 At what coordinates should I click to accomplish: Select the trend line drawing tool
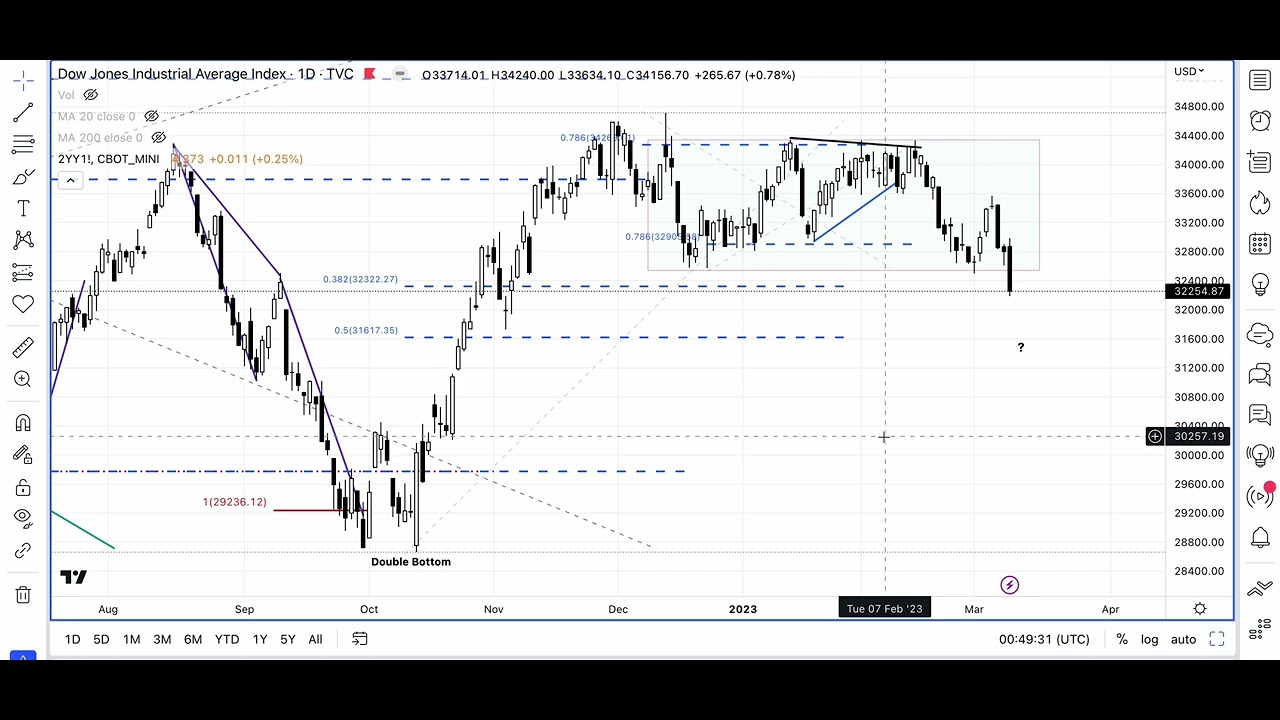23,112
